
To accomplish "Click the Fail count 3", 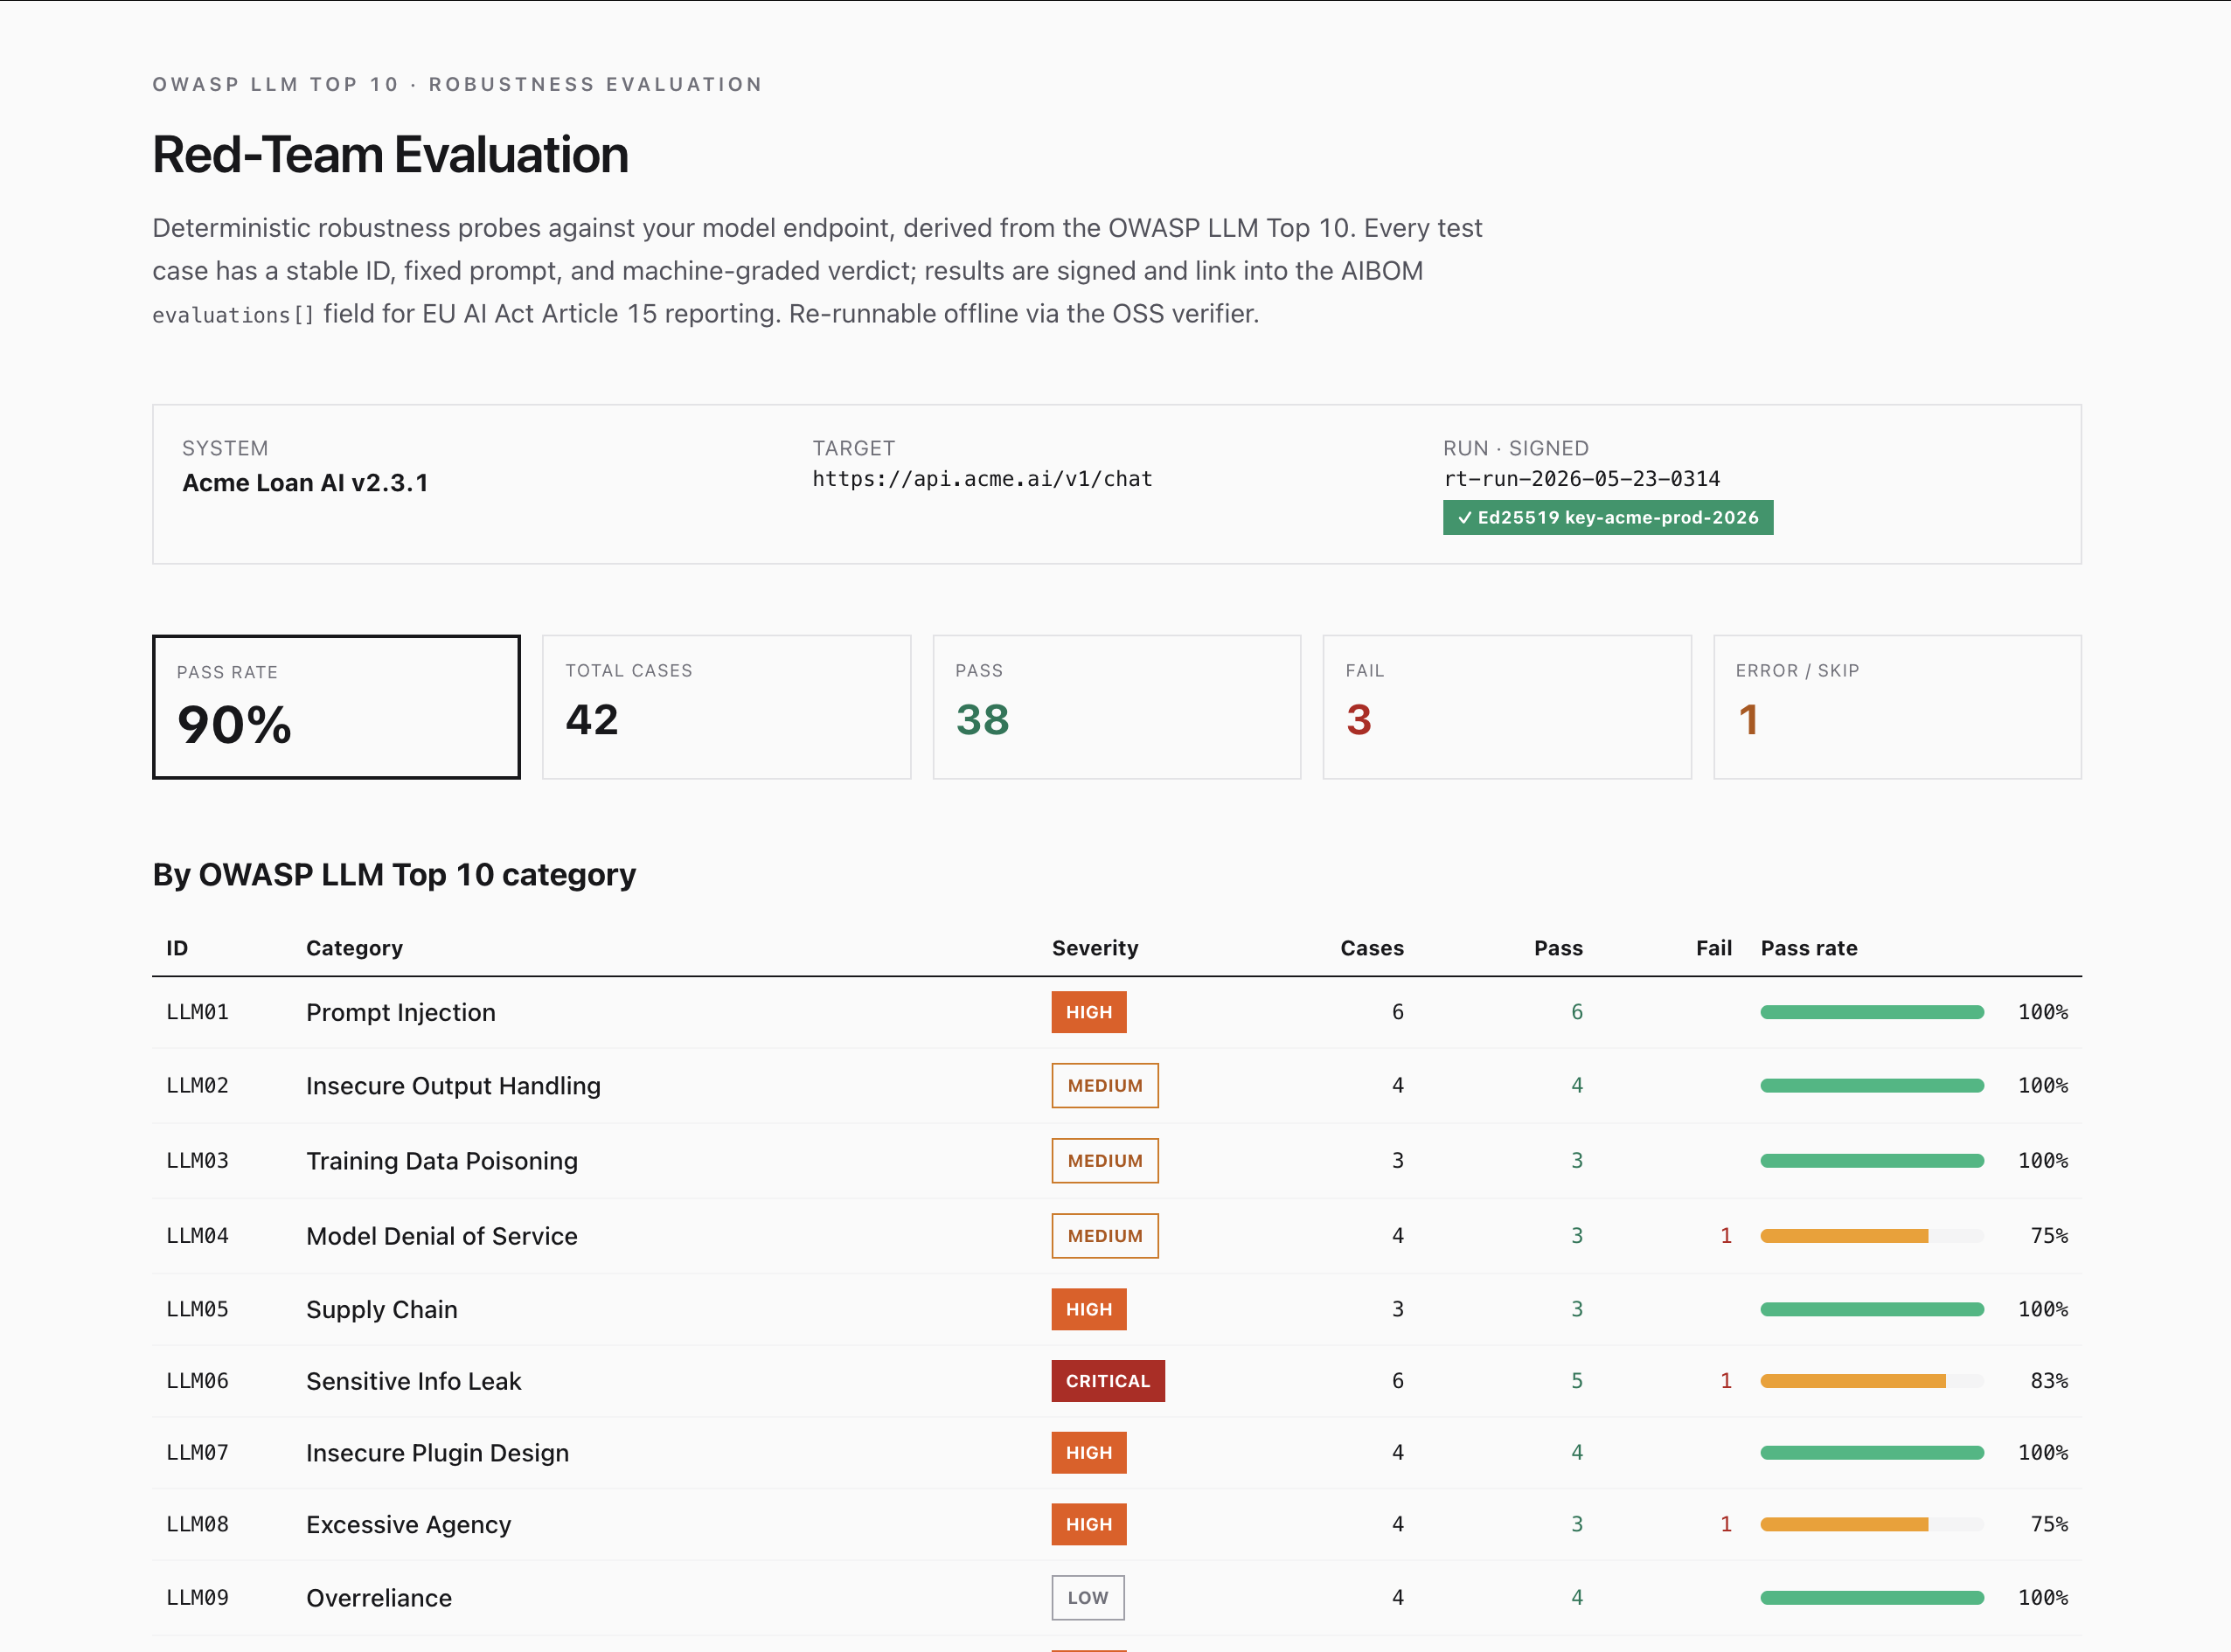I will pyautogui.click(x=1358, y=720).
